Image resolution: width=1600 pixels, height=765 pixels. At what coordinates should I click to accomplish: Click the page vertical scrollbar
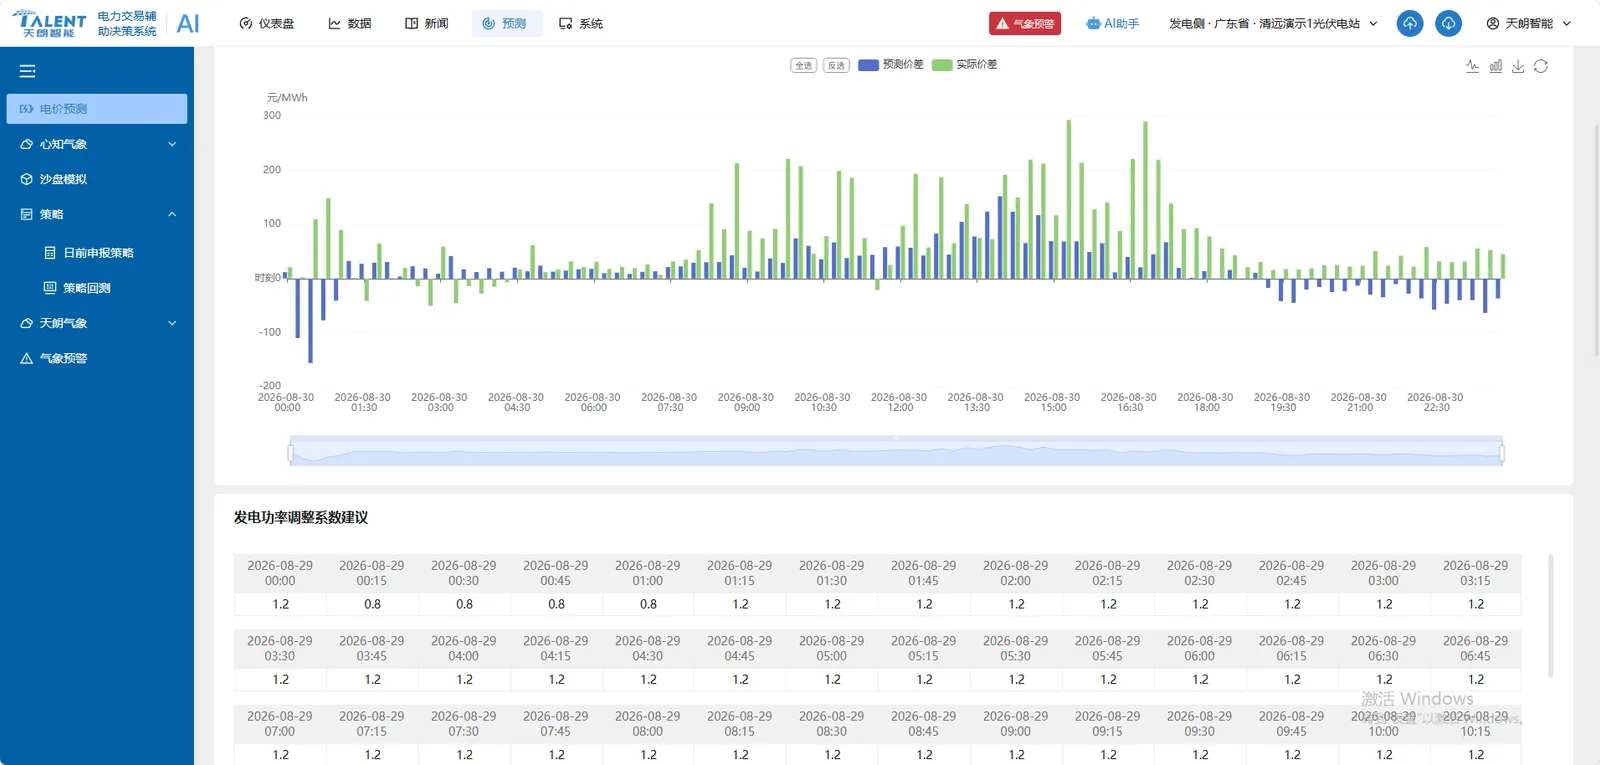tap(1596, 240)
